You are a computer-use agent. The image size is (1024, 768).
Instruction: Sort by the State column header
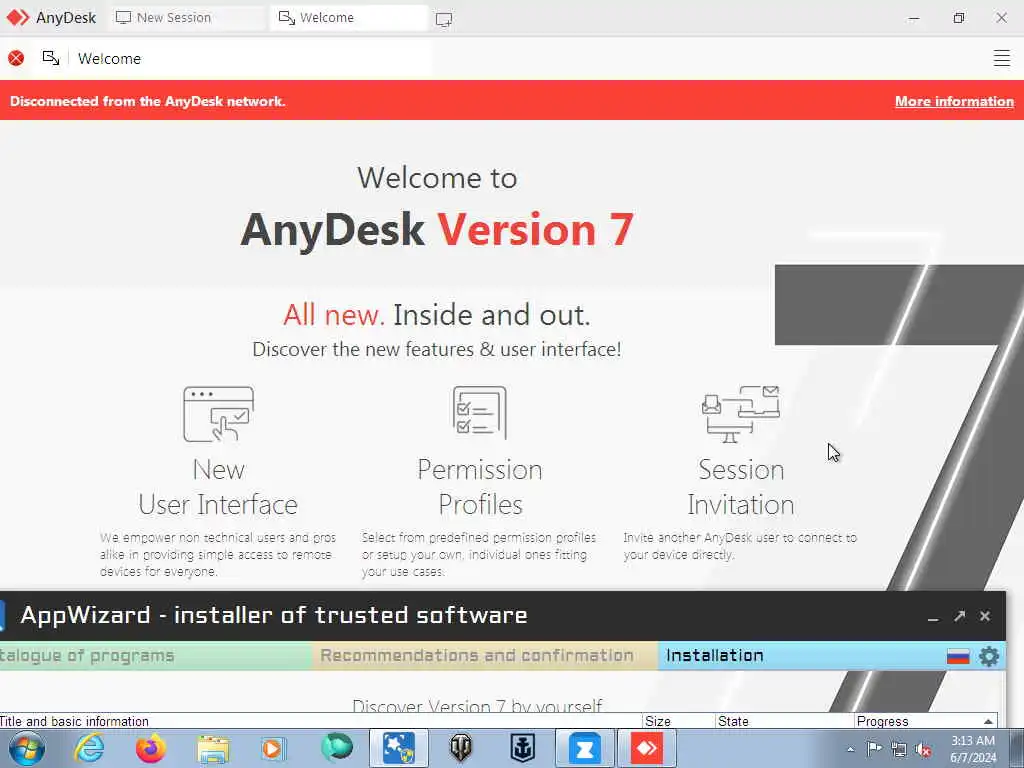[x=784, y=721]
